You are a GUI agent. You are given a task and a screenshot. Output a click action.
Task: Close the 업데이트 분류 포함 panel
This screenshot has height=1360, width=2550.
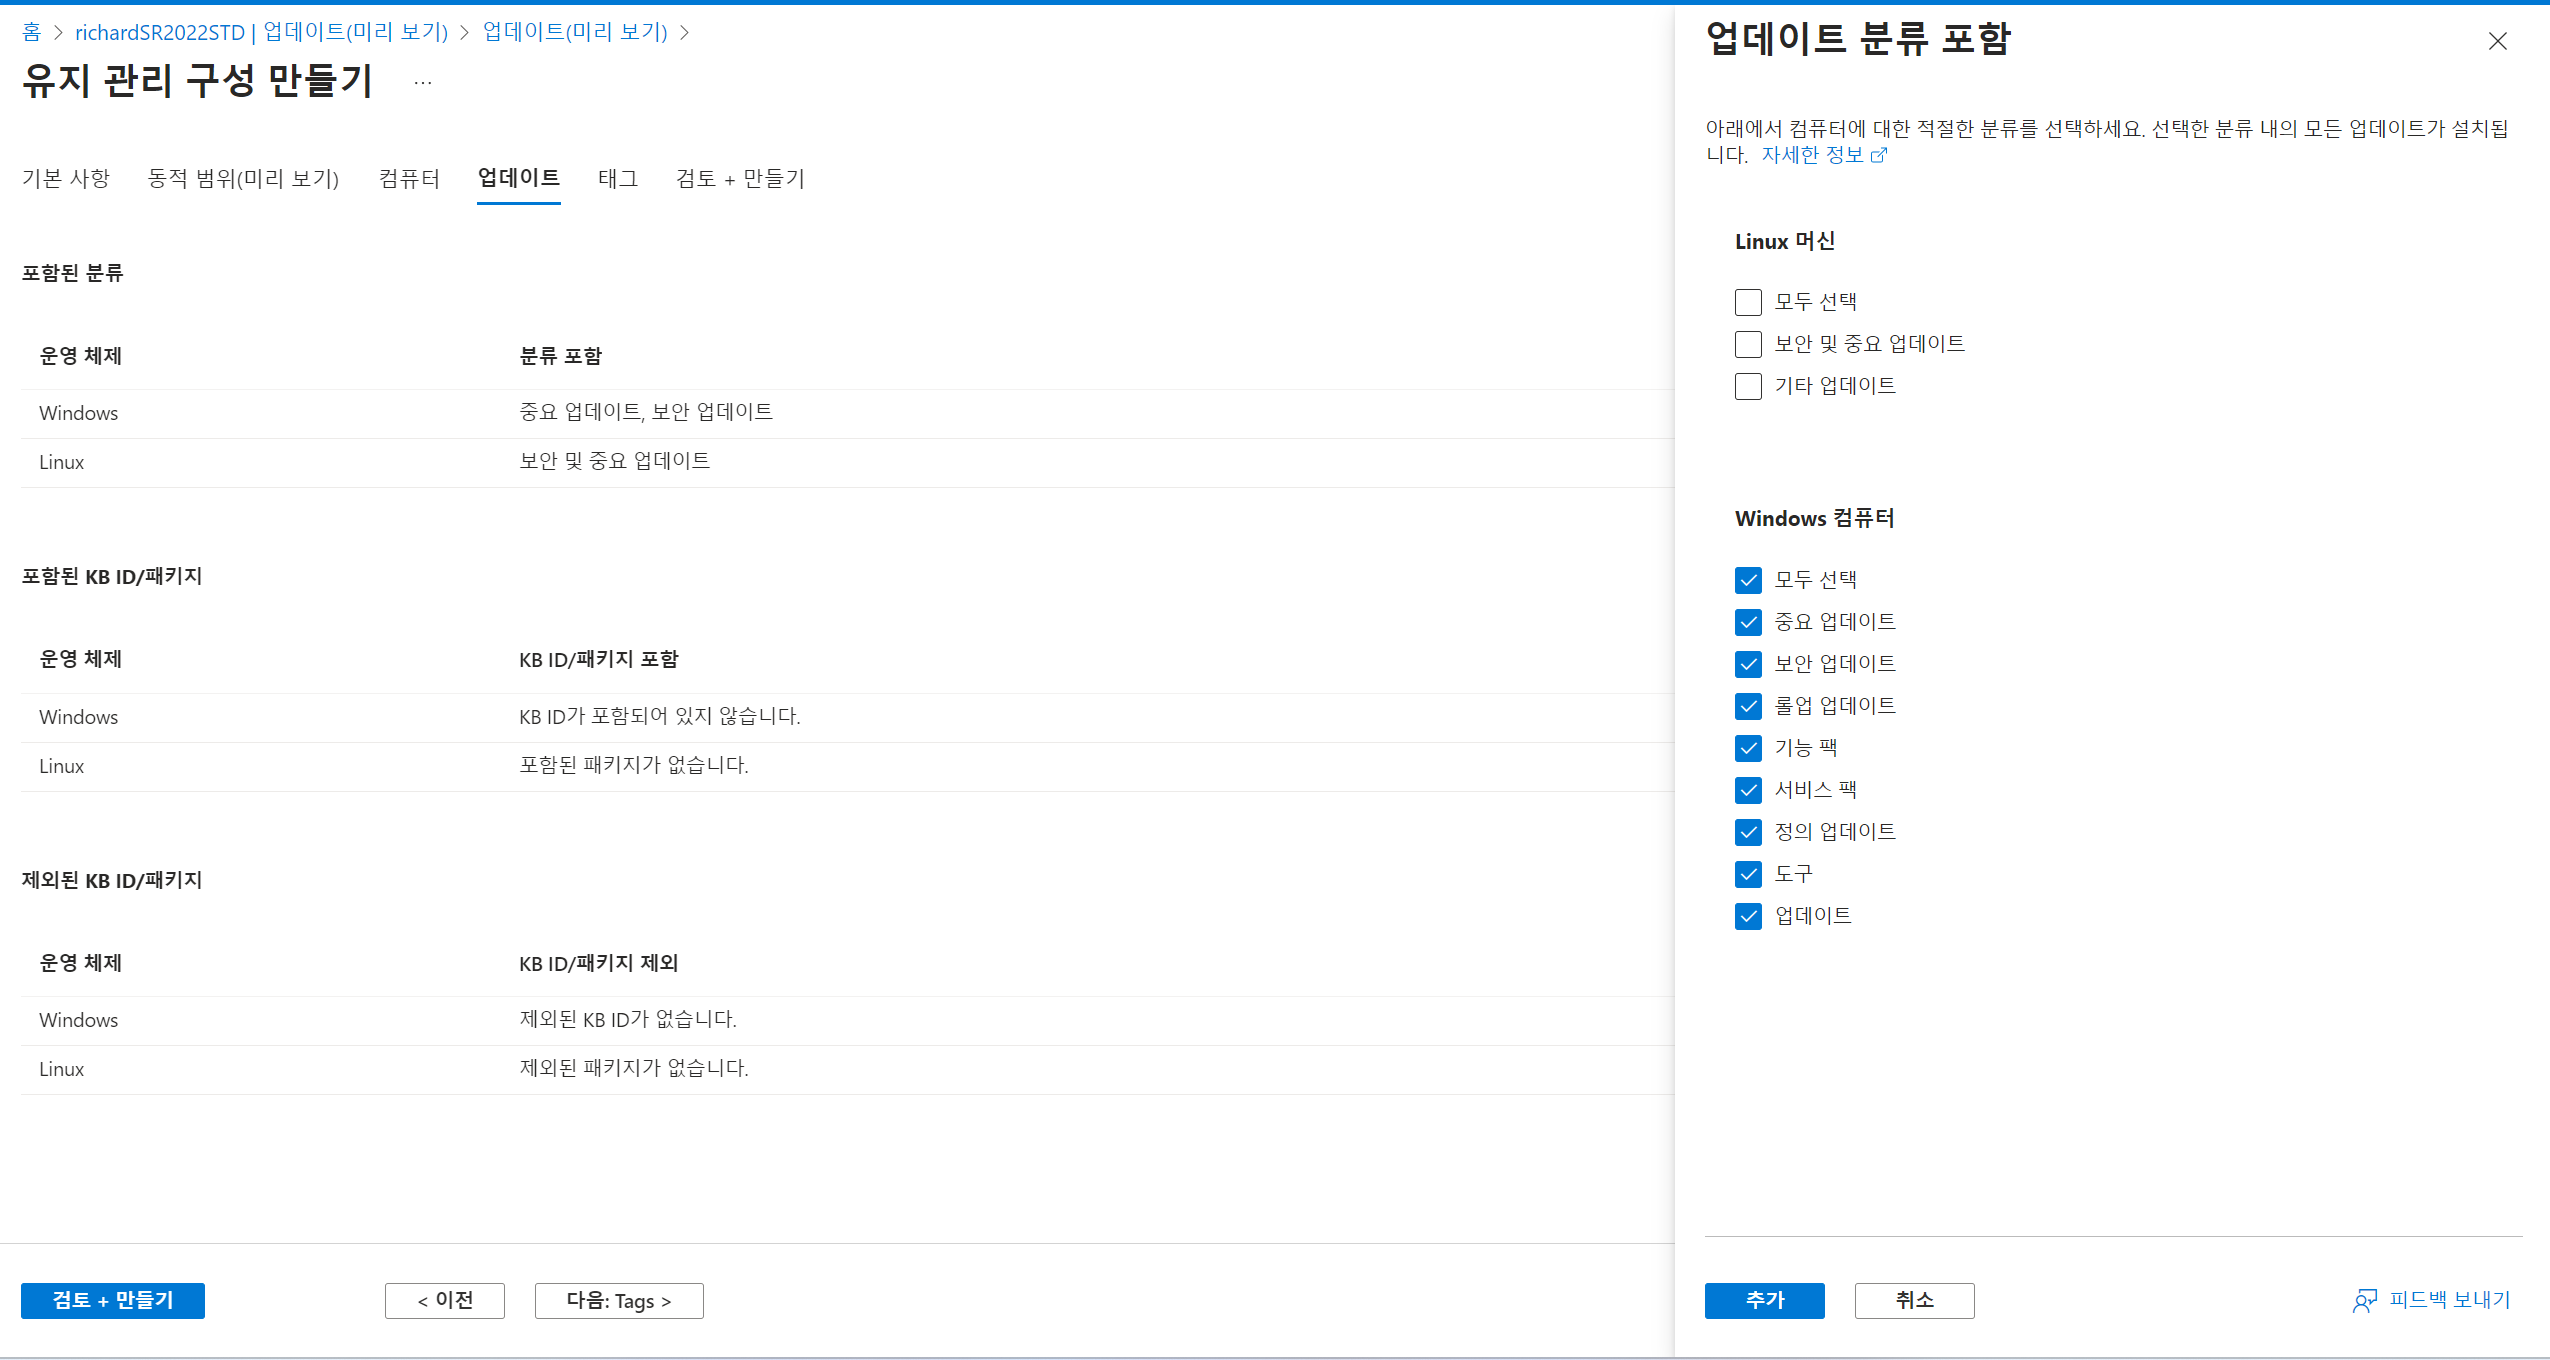pos(2497,41)
